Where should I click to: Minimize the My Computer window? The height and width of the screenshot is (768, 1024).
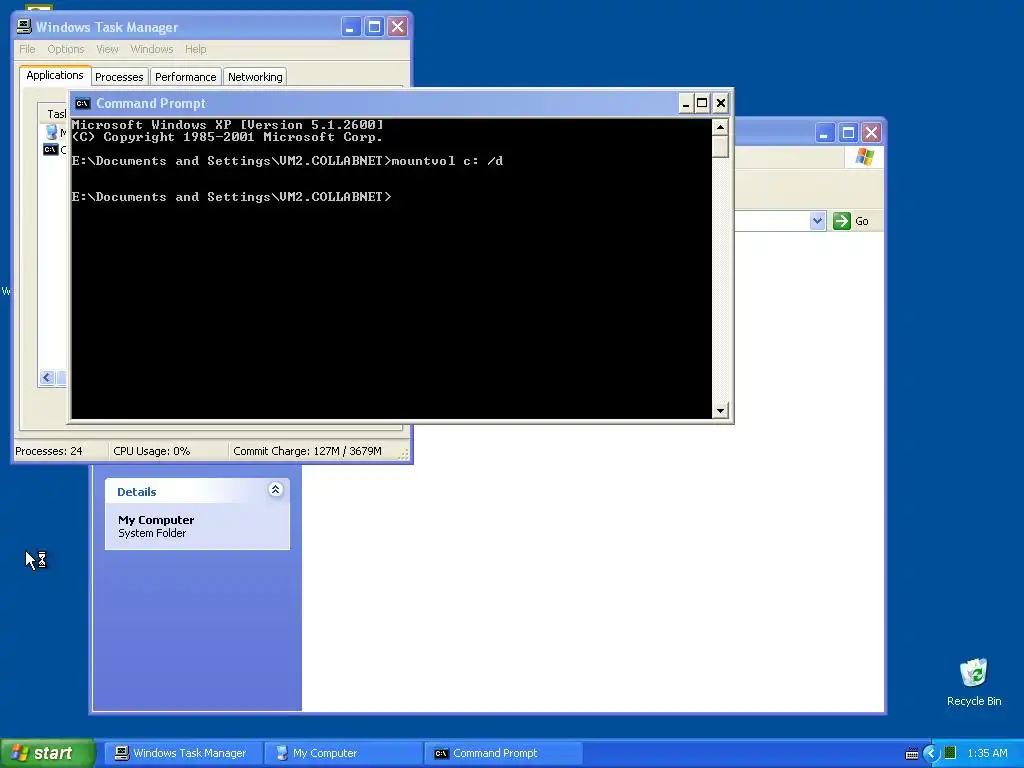(x=825, y=133)
